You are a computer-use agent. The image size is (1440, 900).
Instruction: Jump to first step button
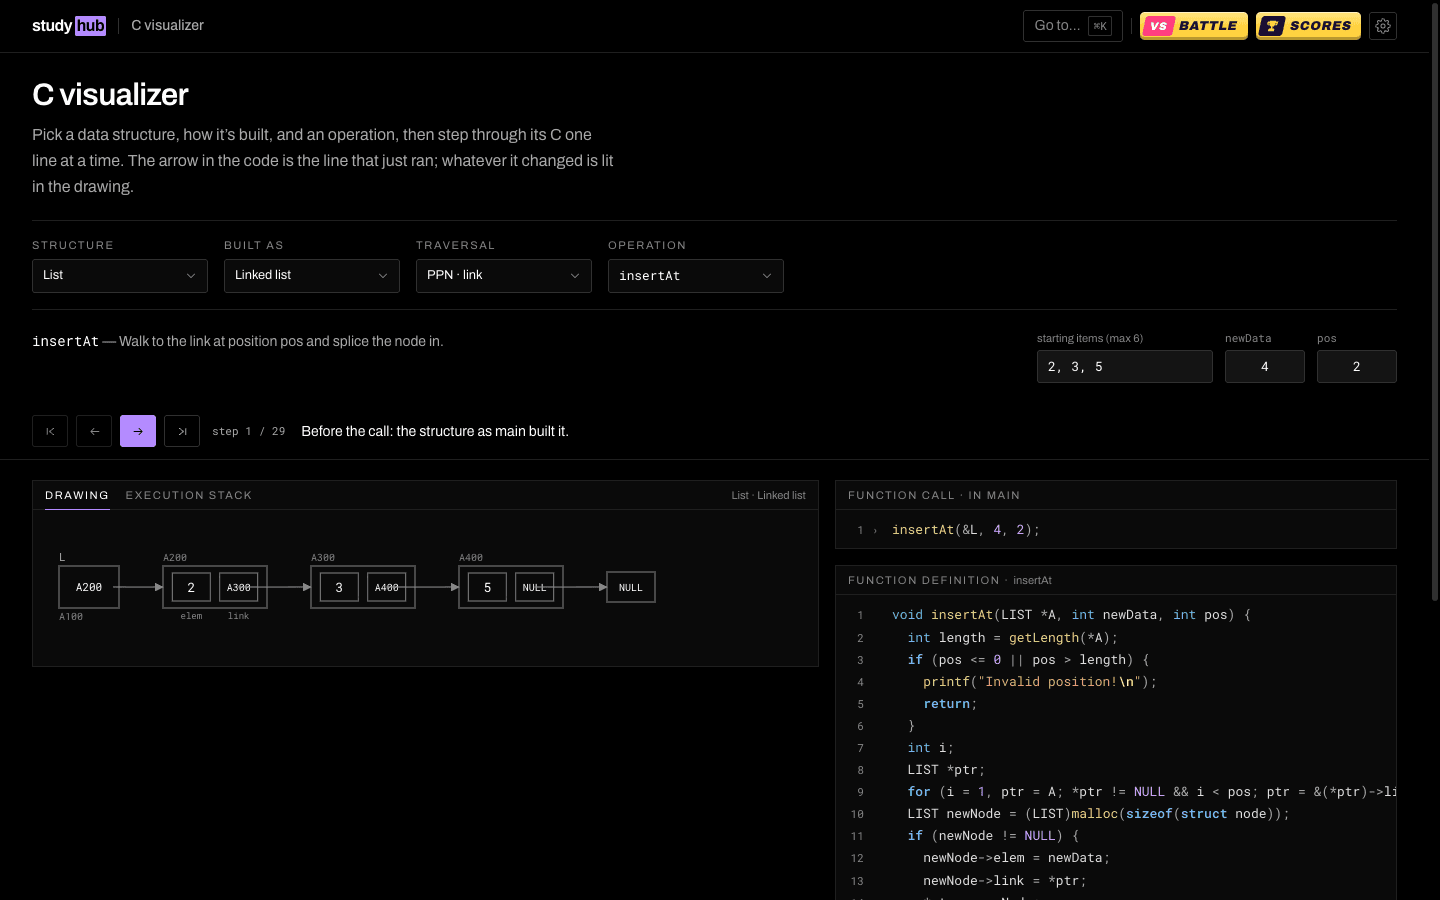(x=50, y=431)
